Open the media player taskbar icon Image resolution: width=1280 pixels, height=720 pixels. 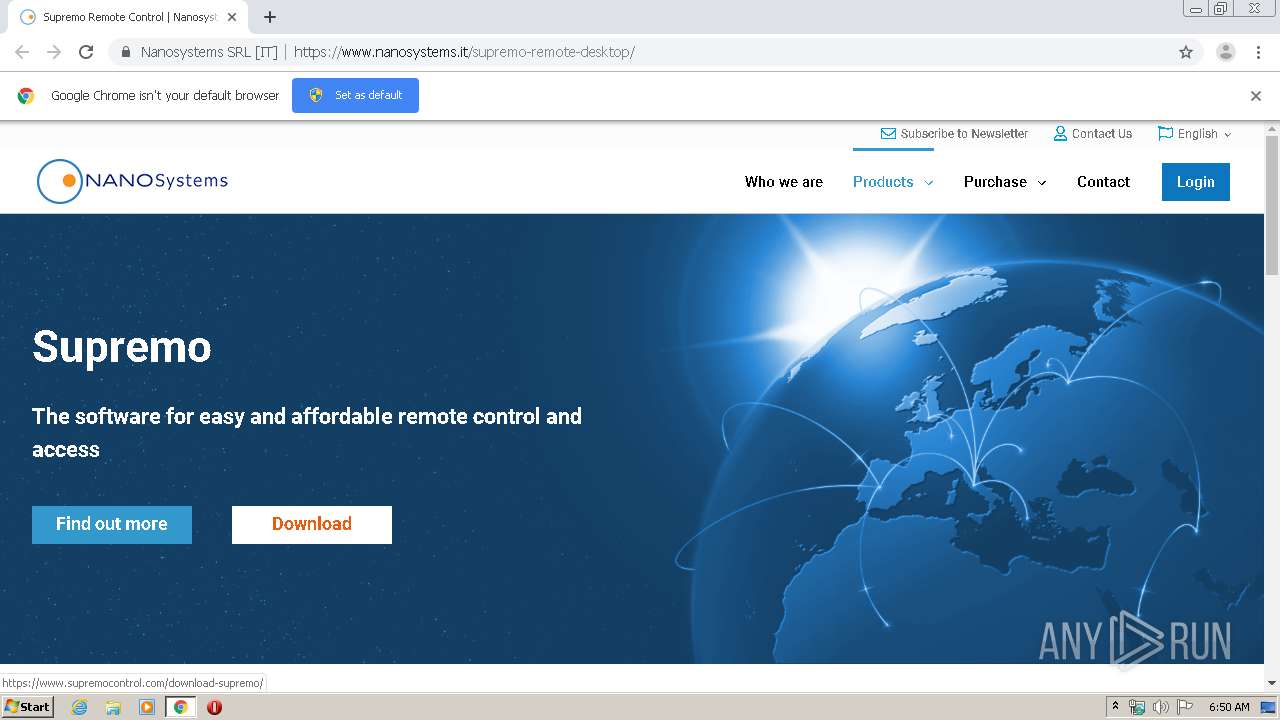(147, 707)
